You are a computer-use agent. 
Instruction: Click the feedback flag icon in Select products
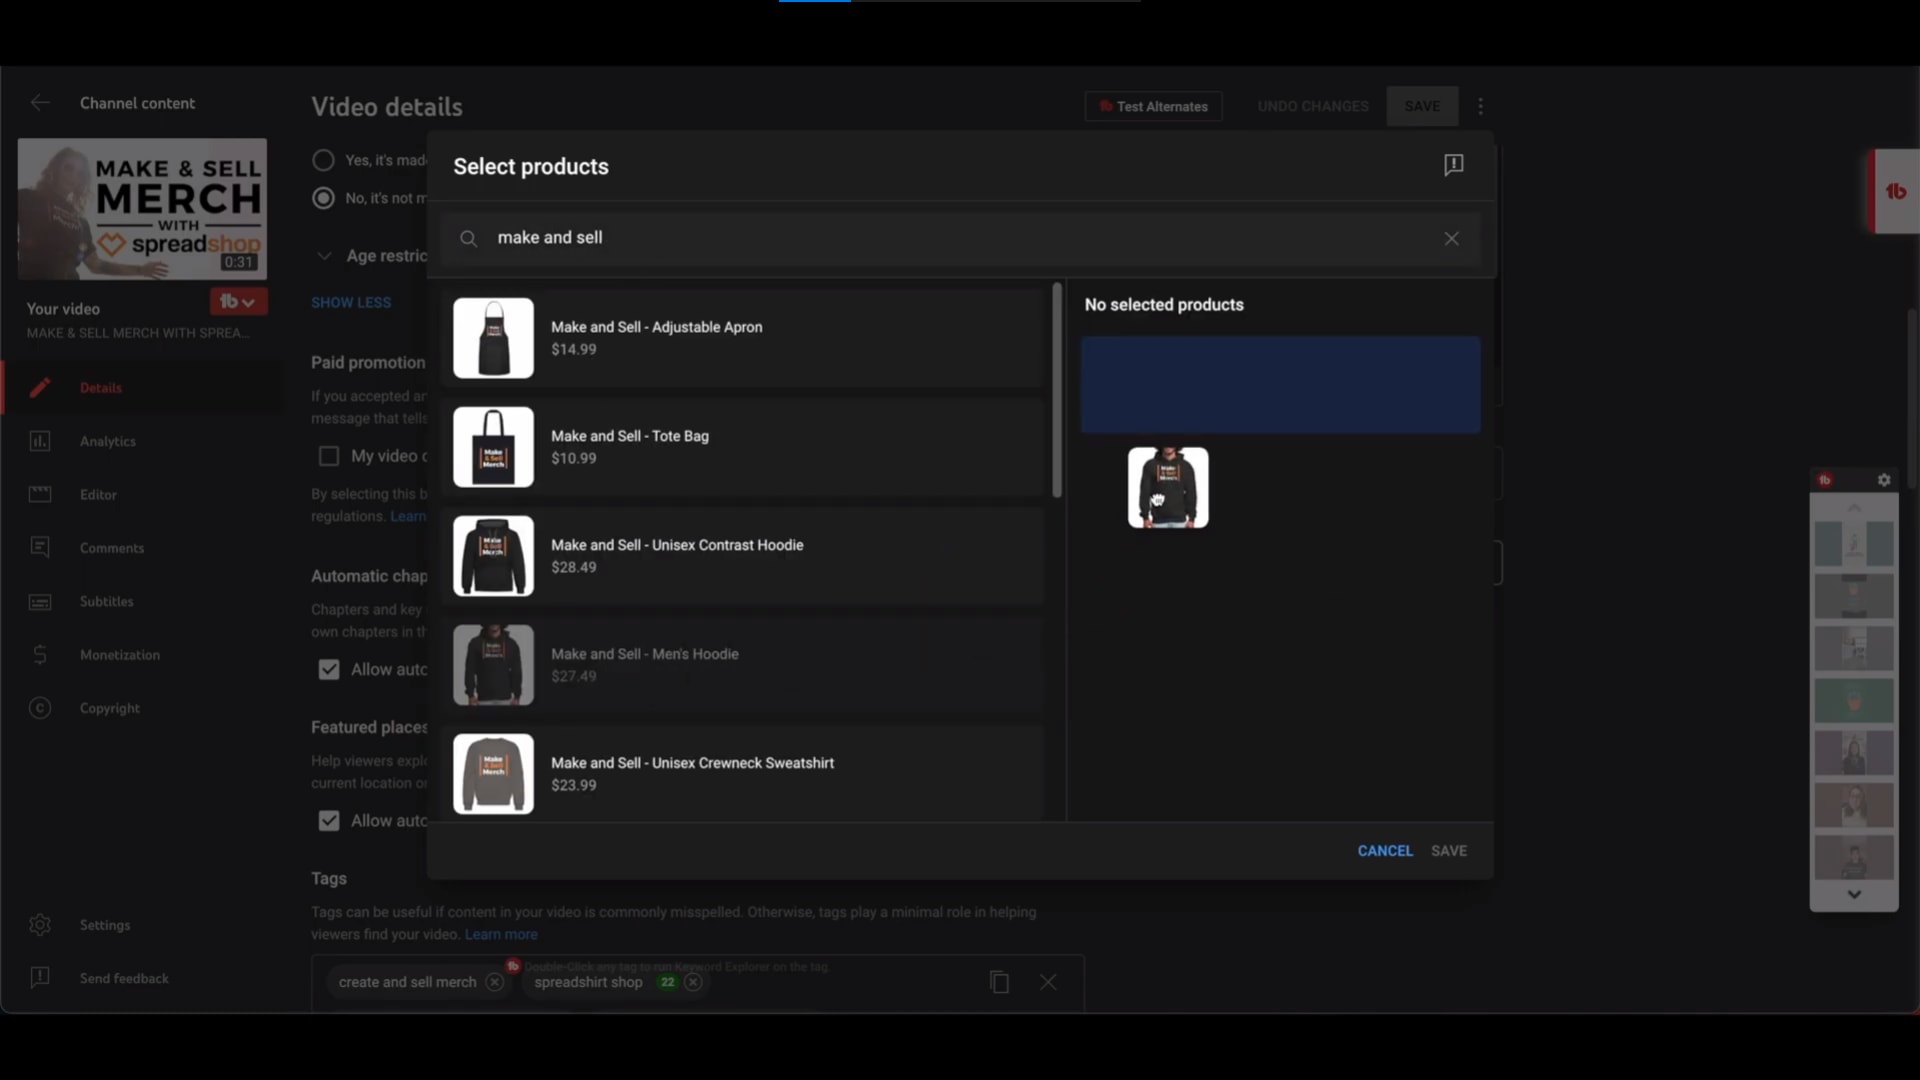[x=1453, y=165]
